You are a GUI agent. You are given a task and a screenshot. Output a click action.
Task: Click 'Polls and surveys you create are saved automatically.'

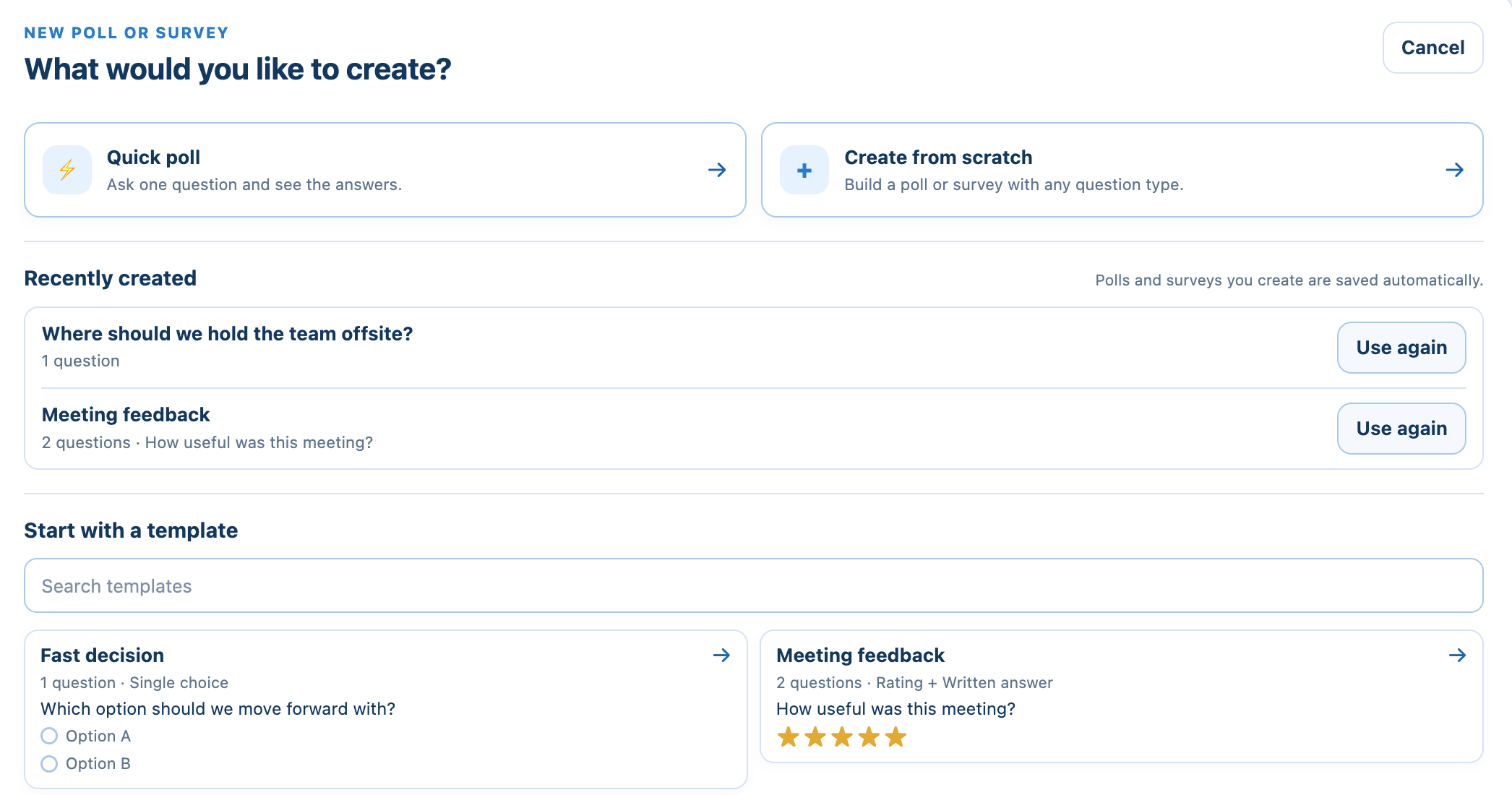click(x=1289, y=280)
